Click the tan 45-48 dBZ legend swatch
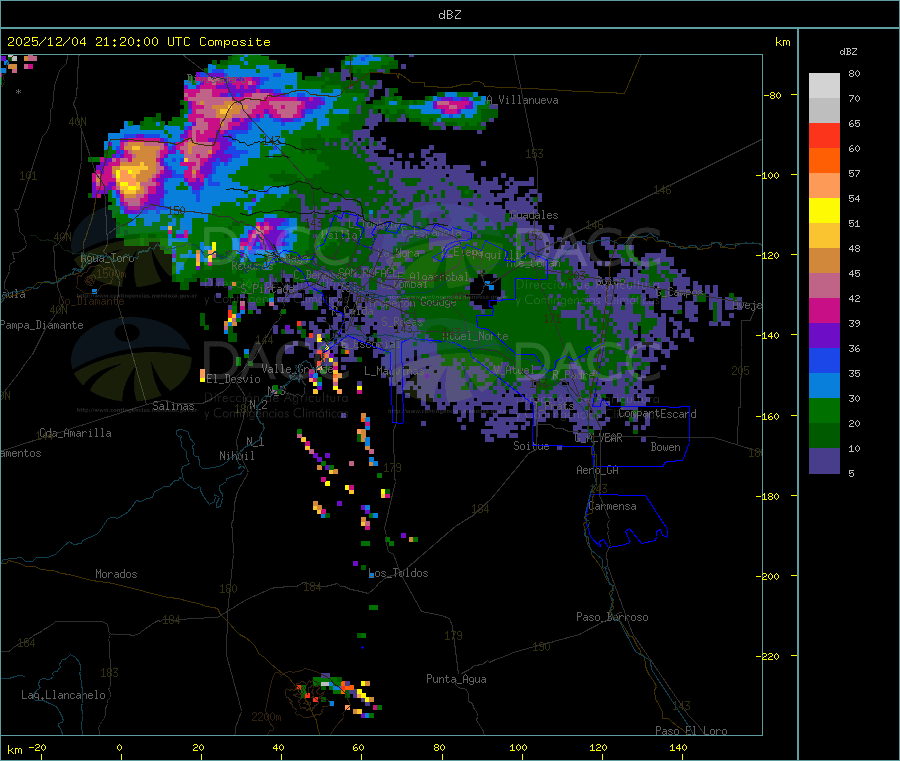This screenshot has height=761, width=900. pos(824,261)
